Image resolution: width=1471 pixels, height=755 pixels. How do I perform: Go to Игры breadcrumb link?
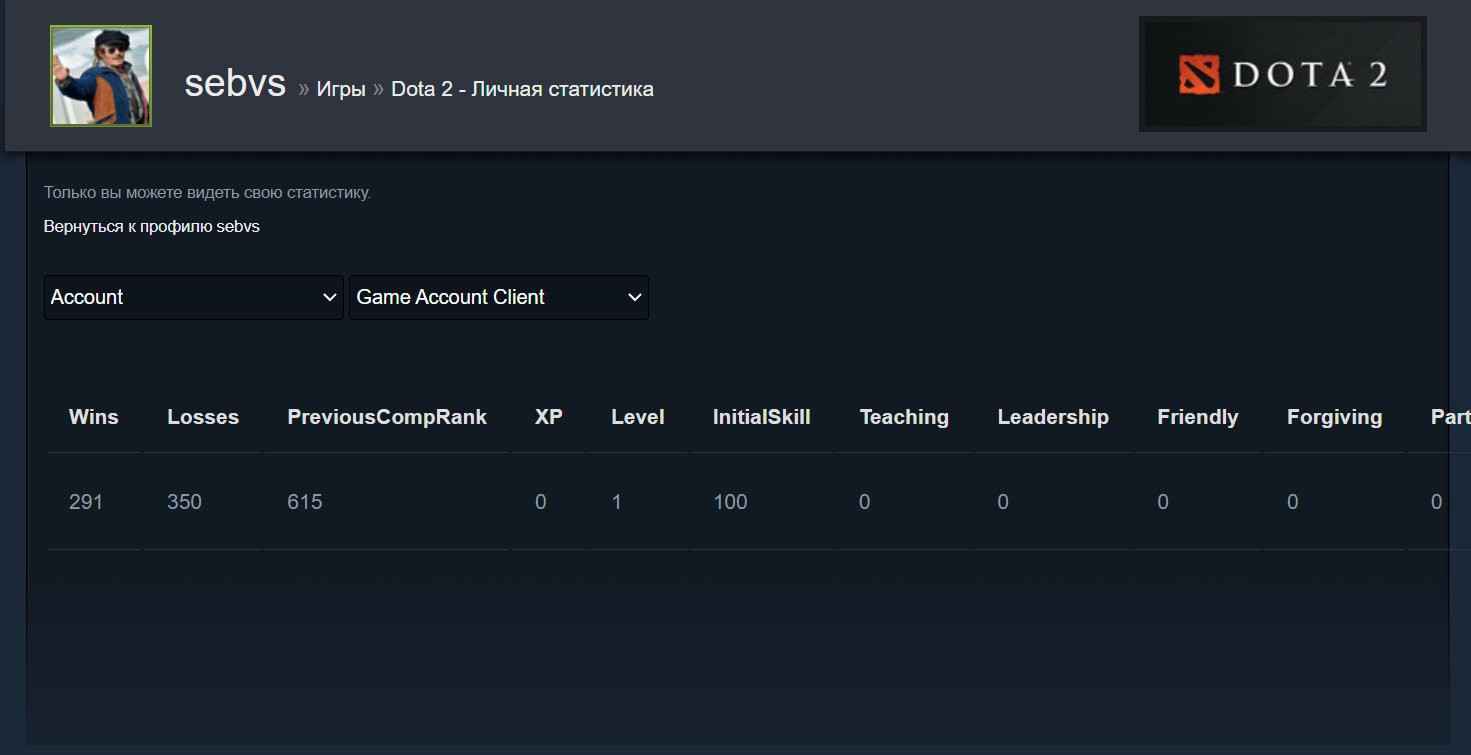coord(341,89)
